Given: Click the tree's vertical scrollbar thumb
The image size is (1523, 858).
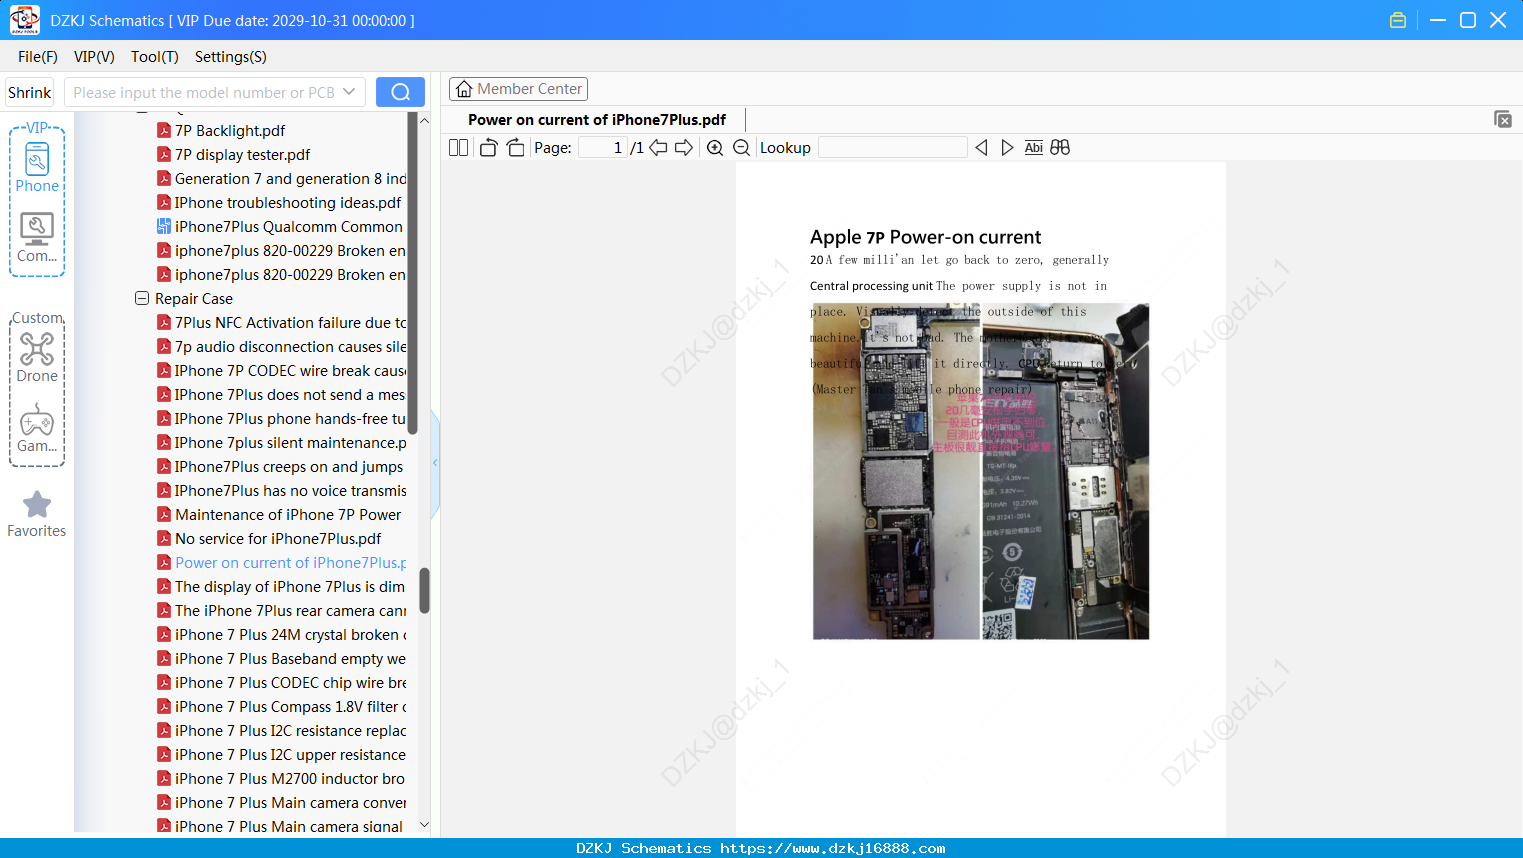Looking at the screenshot, I should [424, 590].
